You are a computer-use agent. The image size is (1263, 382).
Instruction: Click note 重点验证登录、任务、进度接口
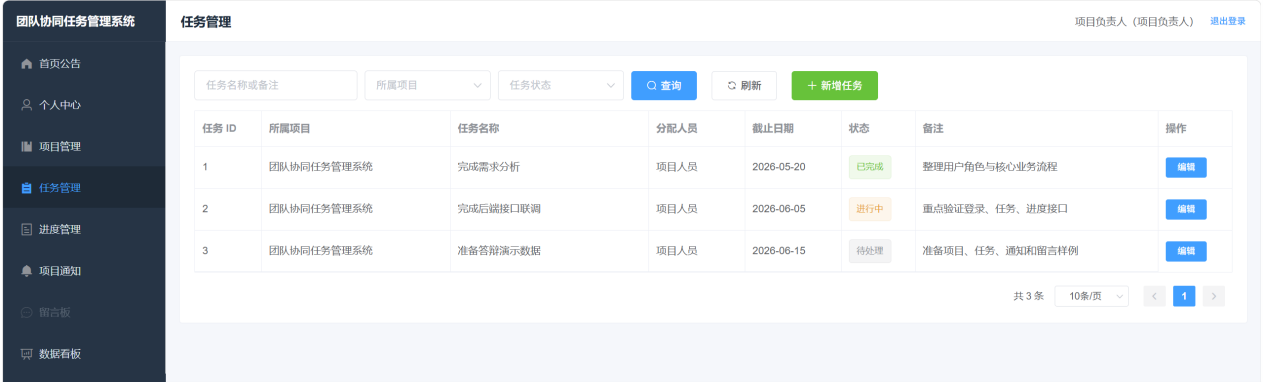point(995,209)
